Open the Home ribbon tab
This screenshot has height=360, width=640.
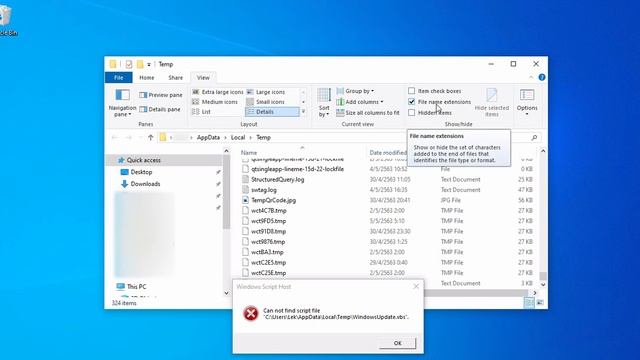tap(147, 78)
